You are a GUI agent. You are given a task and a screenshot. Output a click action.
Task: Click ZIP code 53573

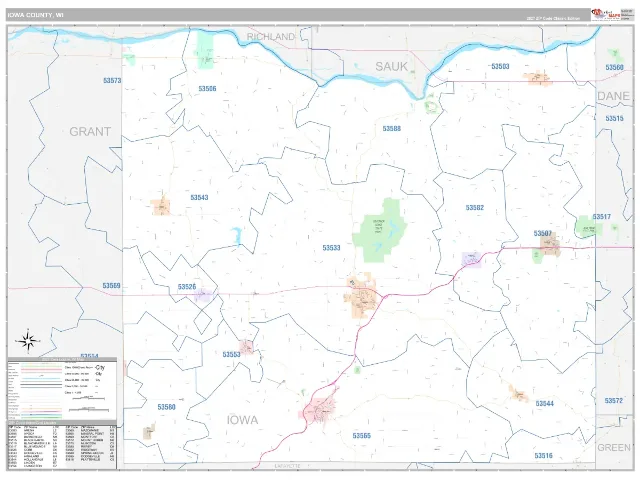[x=112, y=80]
